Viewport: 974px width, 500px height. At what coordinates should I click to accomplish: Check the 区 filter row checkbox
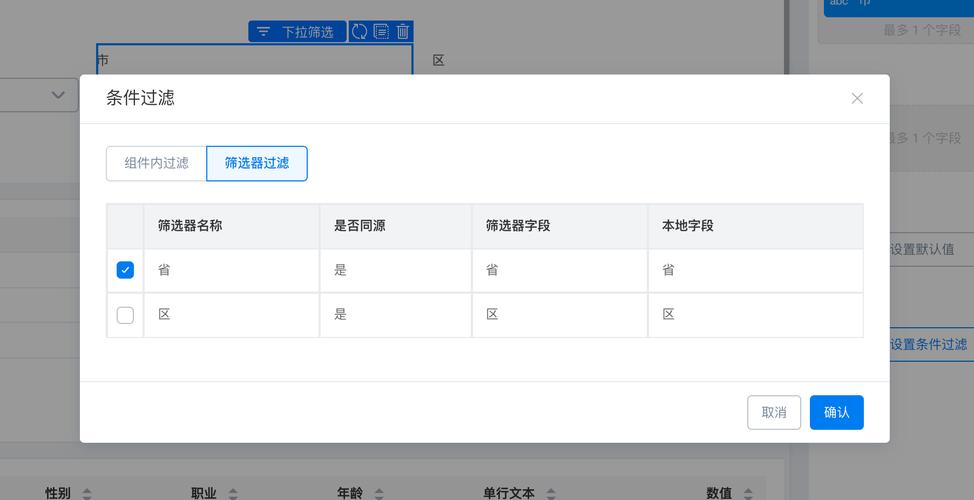tap(125, 315)
